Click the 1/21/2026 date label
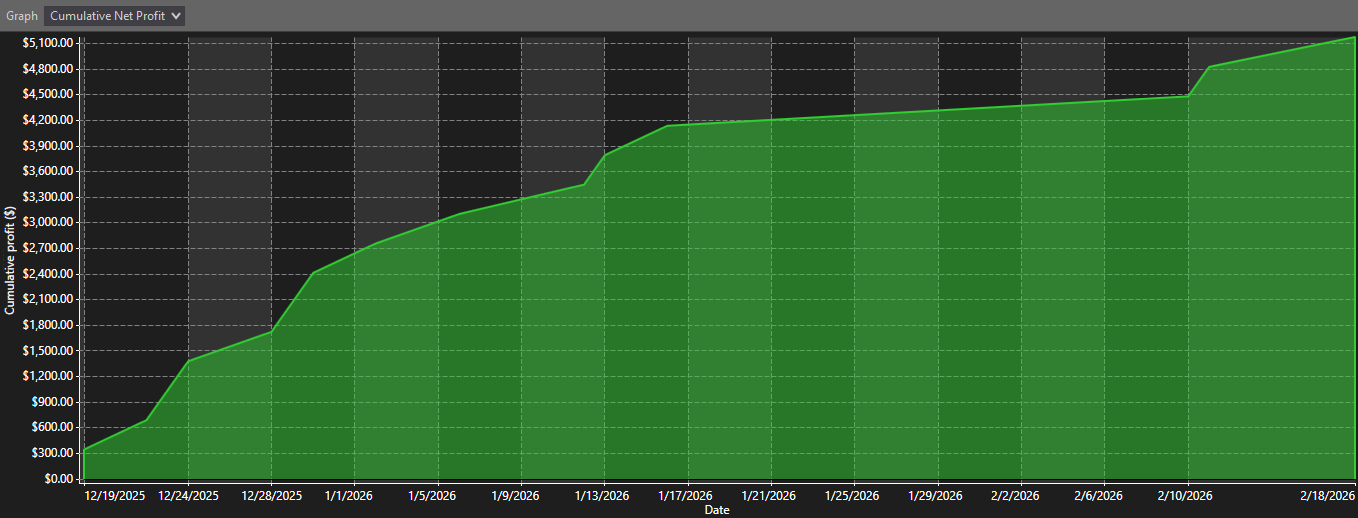This screenshot has width=1358, height=518. 770,495
